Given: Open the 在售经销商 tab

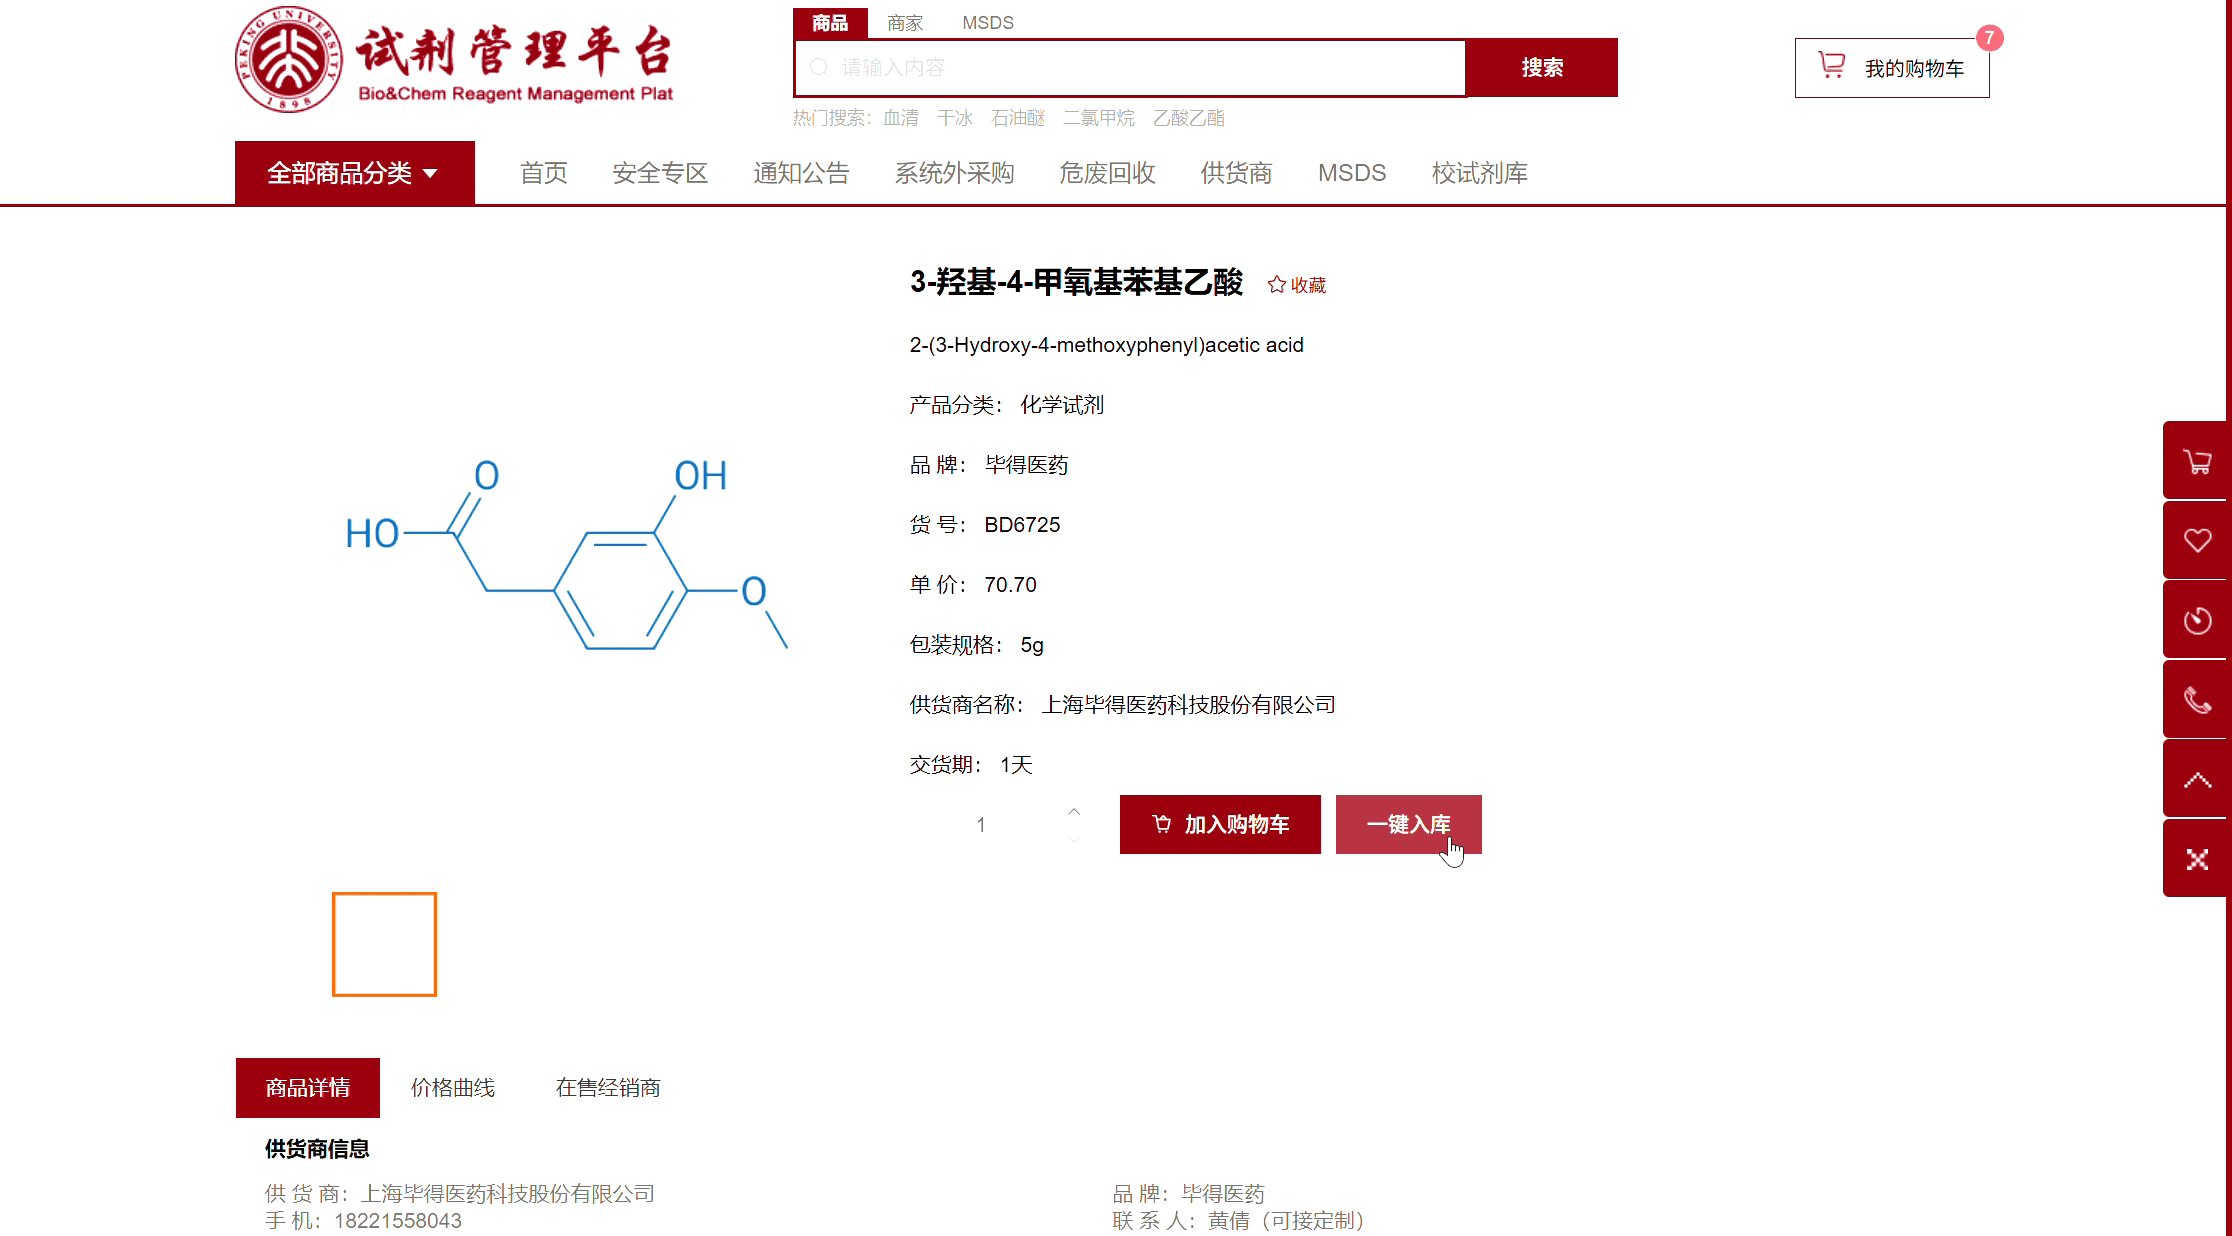Looking at the screenshot, I should tap(608, 1088).
